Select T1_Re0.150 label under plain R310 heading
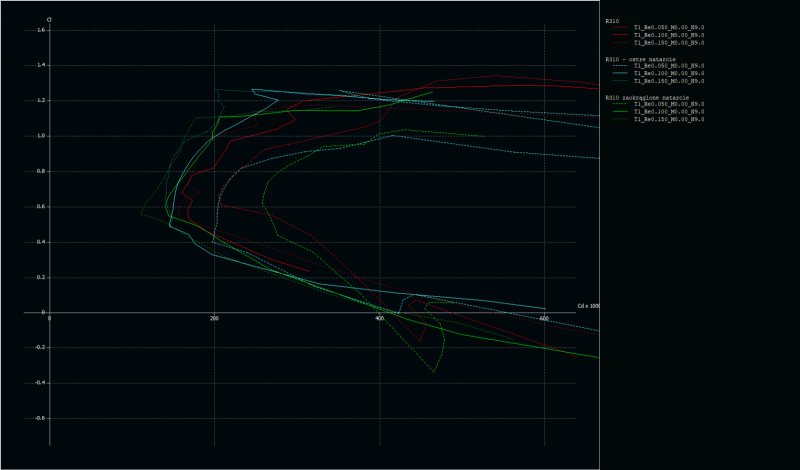This screenshot has width=800, height=470. (669, 43)
